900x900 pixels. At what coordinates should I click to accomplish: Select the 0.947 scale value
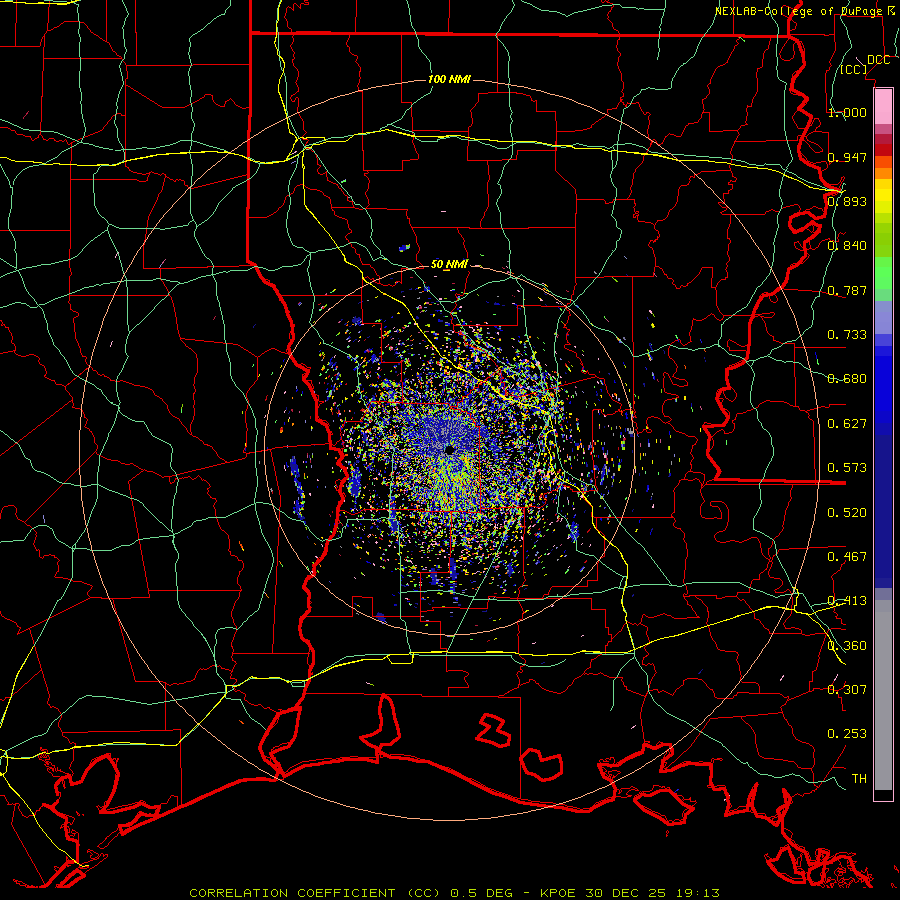point(847,157)
